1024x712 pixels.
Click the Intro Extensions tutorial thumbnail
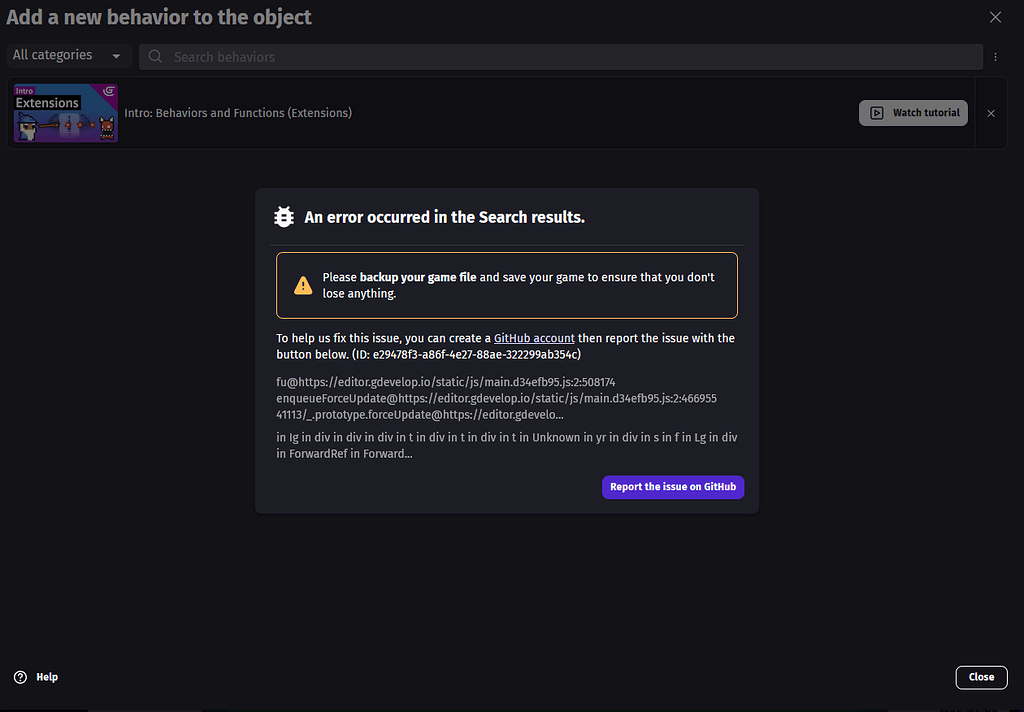click(x=65, y=112)
